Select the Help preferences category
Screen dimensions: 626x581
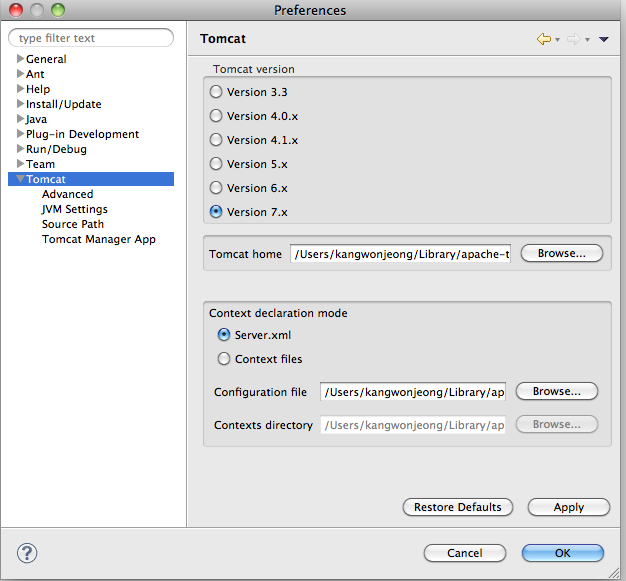coord(38,89)
